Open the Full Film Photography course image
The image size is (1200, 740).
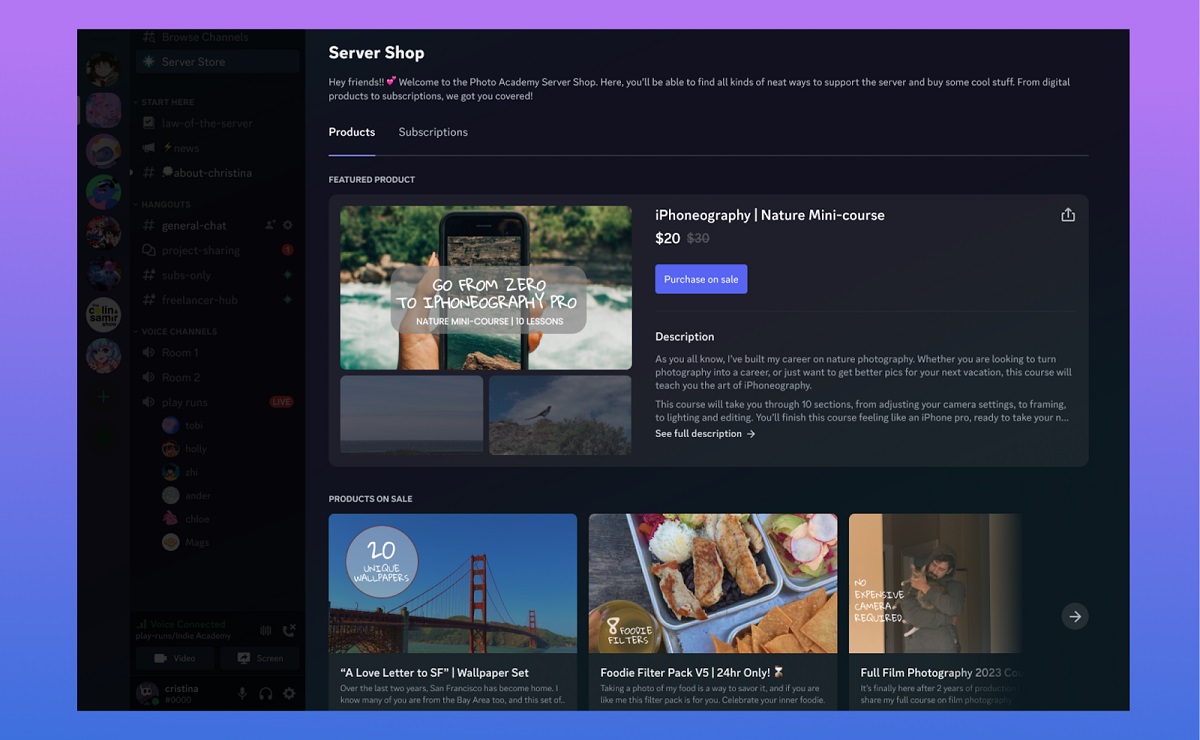coord(935,584)
